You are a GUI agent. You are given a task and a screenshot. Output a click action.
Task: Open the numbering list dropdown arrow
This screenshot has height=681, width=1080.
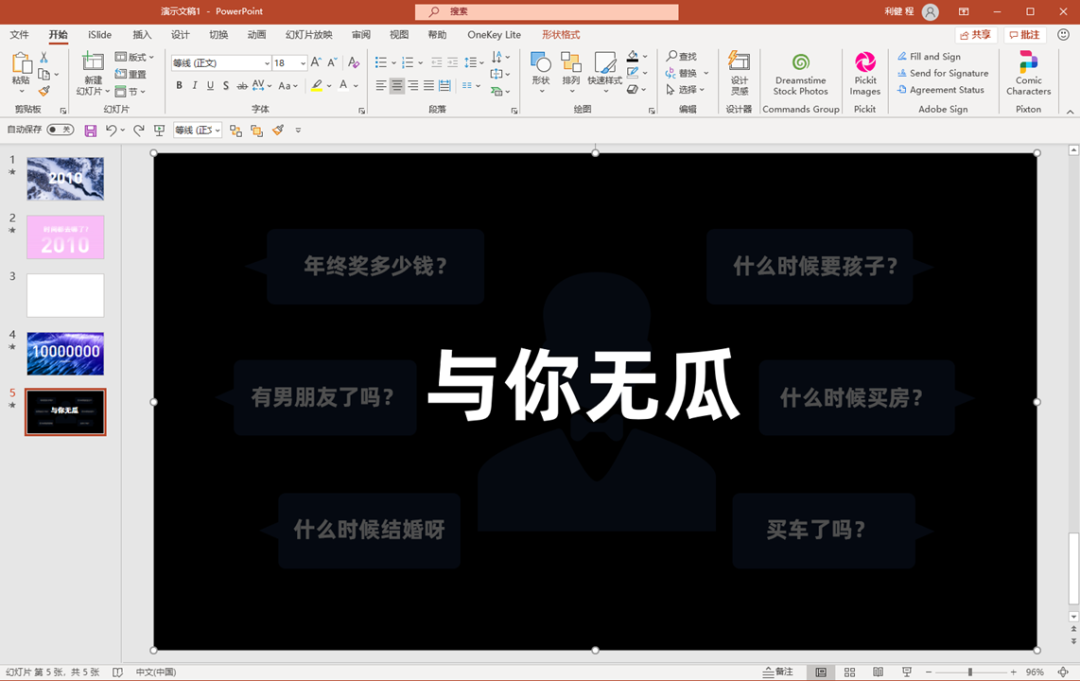click(x=421, y=63)
